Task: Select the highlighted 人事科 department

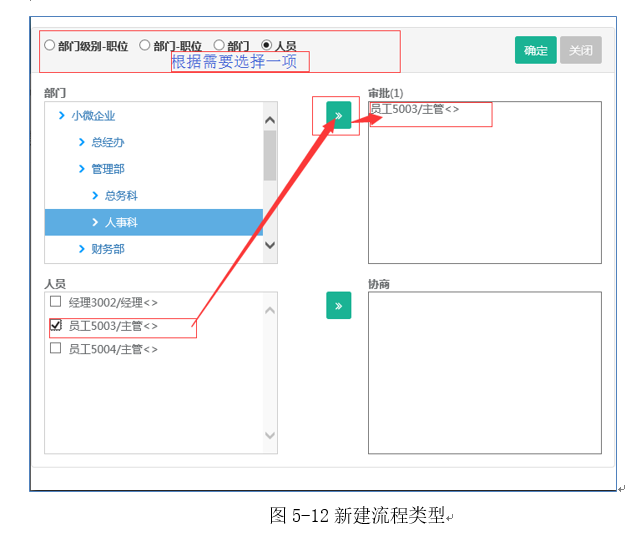Action: point(121,222)
